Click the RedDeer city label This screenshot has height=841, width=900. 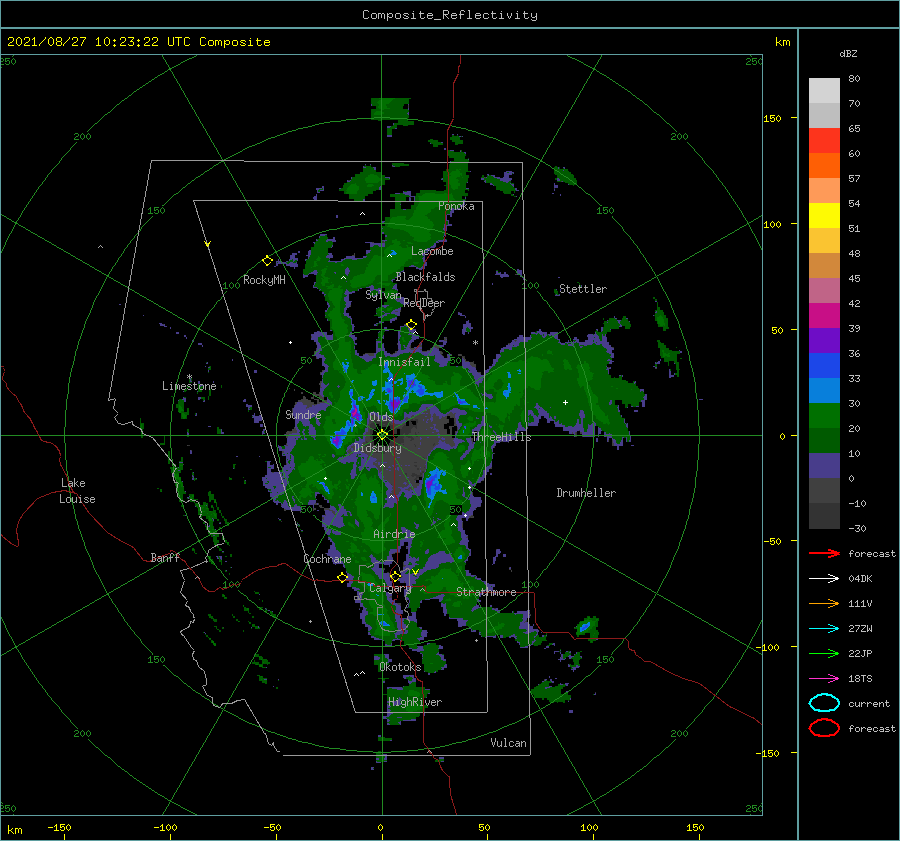point(424,303)
